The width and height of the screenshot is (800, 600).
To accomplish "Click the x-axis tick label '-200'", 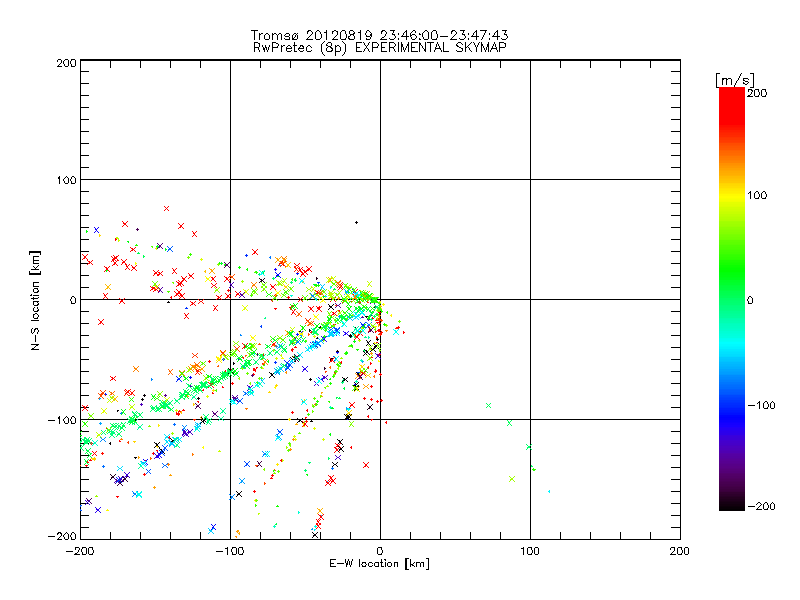I will point(80,552).
